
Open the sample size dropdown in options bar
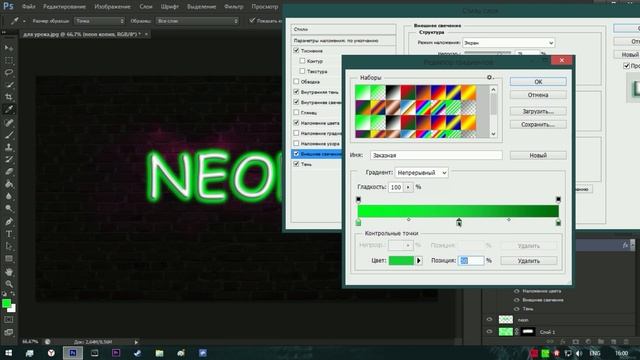[x=100, y=20]
